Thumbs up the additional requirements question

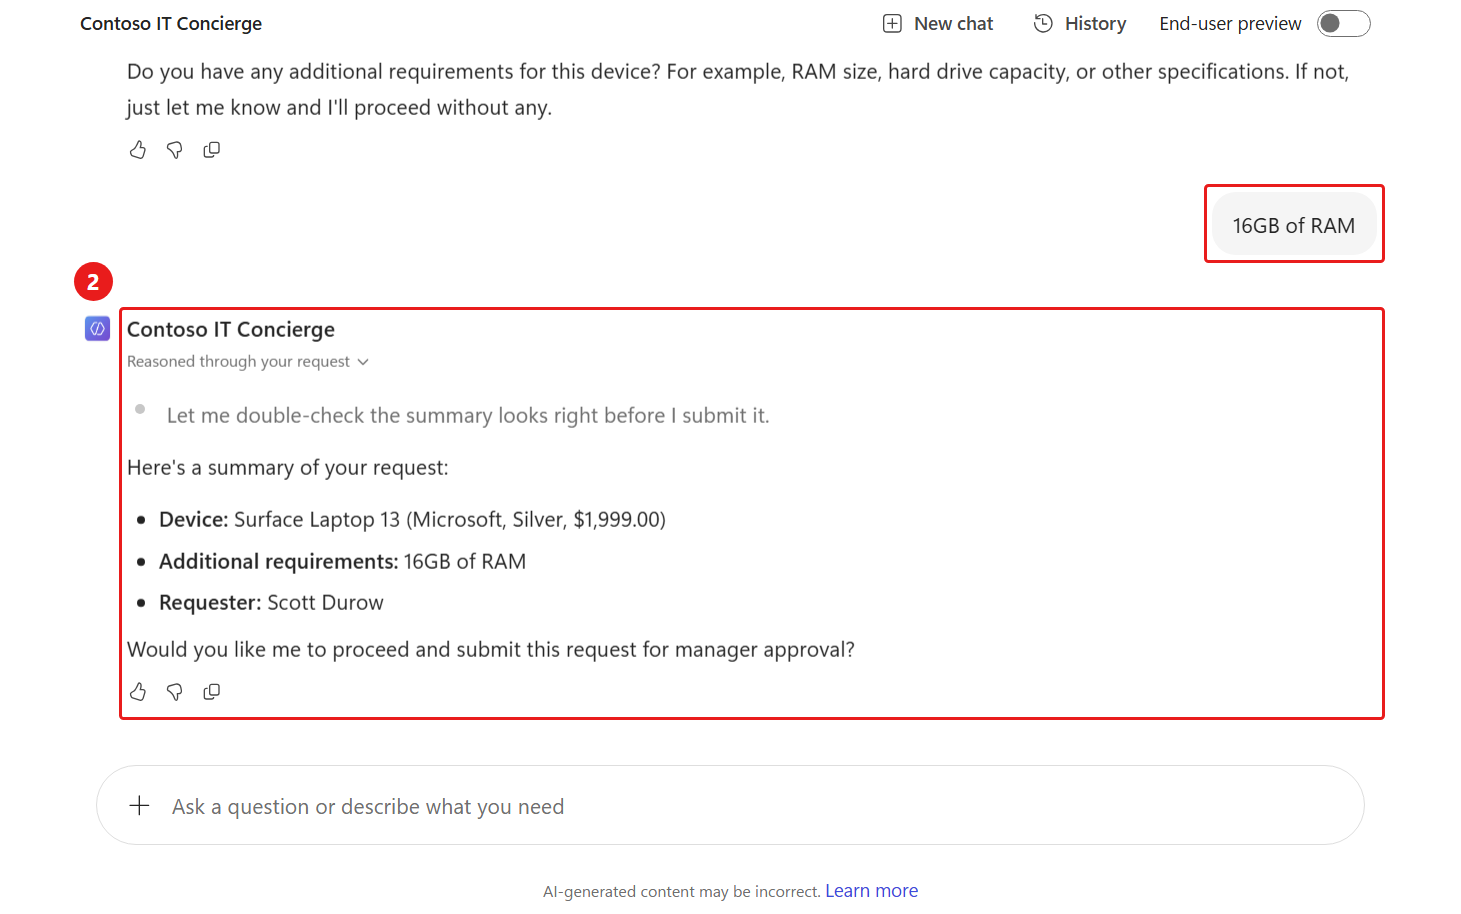pyautogui.click(x=138, y=150)
